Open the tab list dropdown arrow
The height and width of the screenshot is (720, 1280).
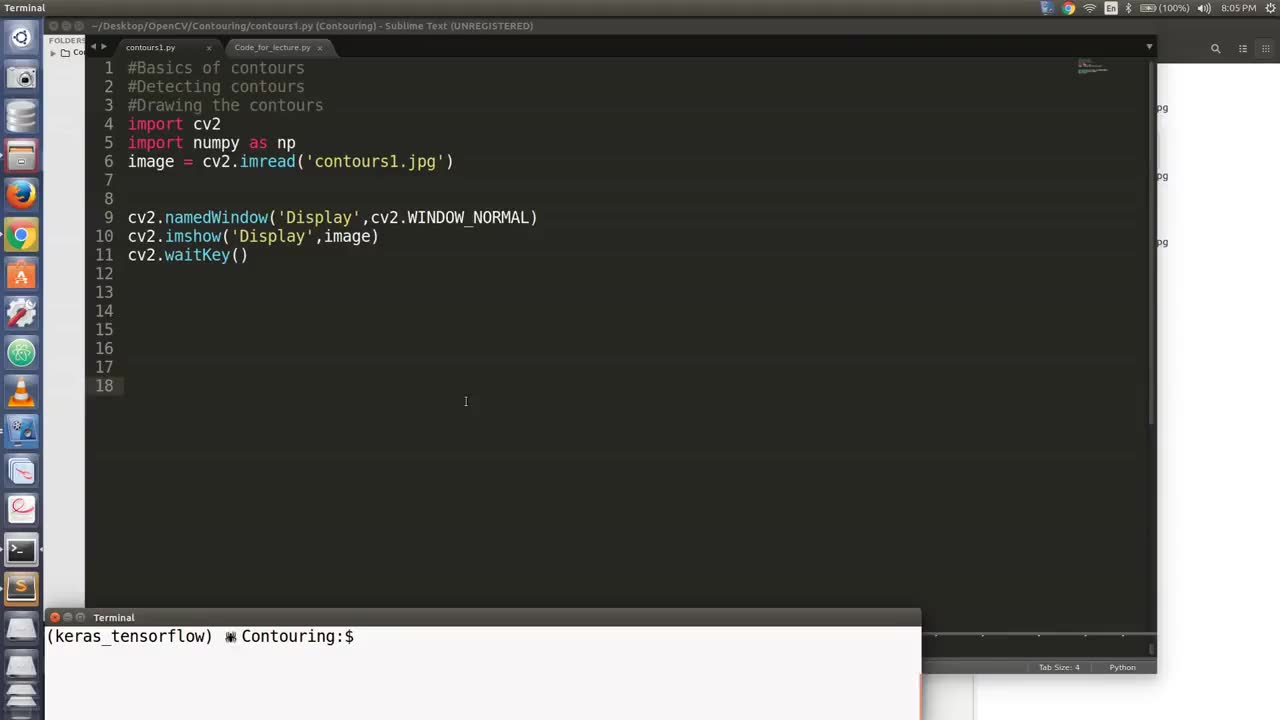[x=1148, y=46]
